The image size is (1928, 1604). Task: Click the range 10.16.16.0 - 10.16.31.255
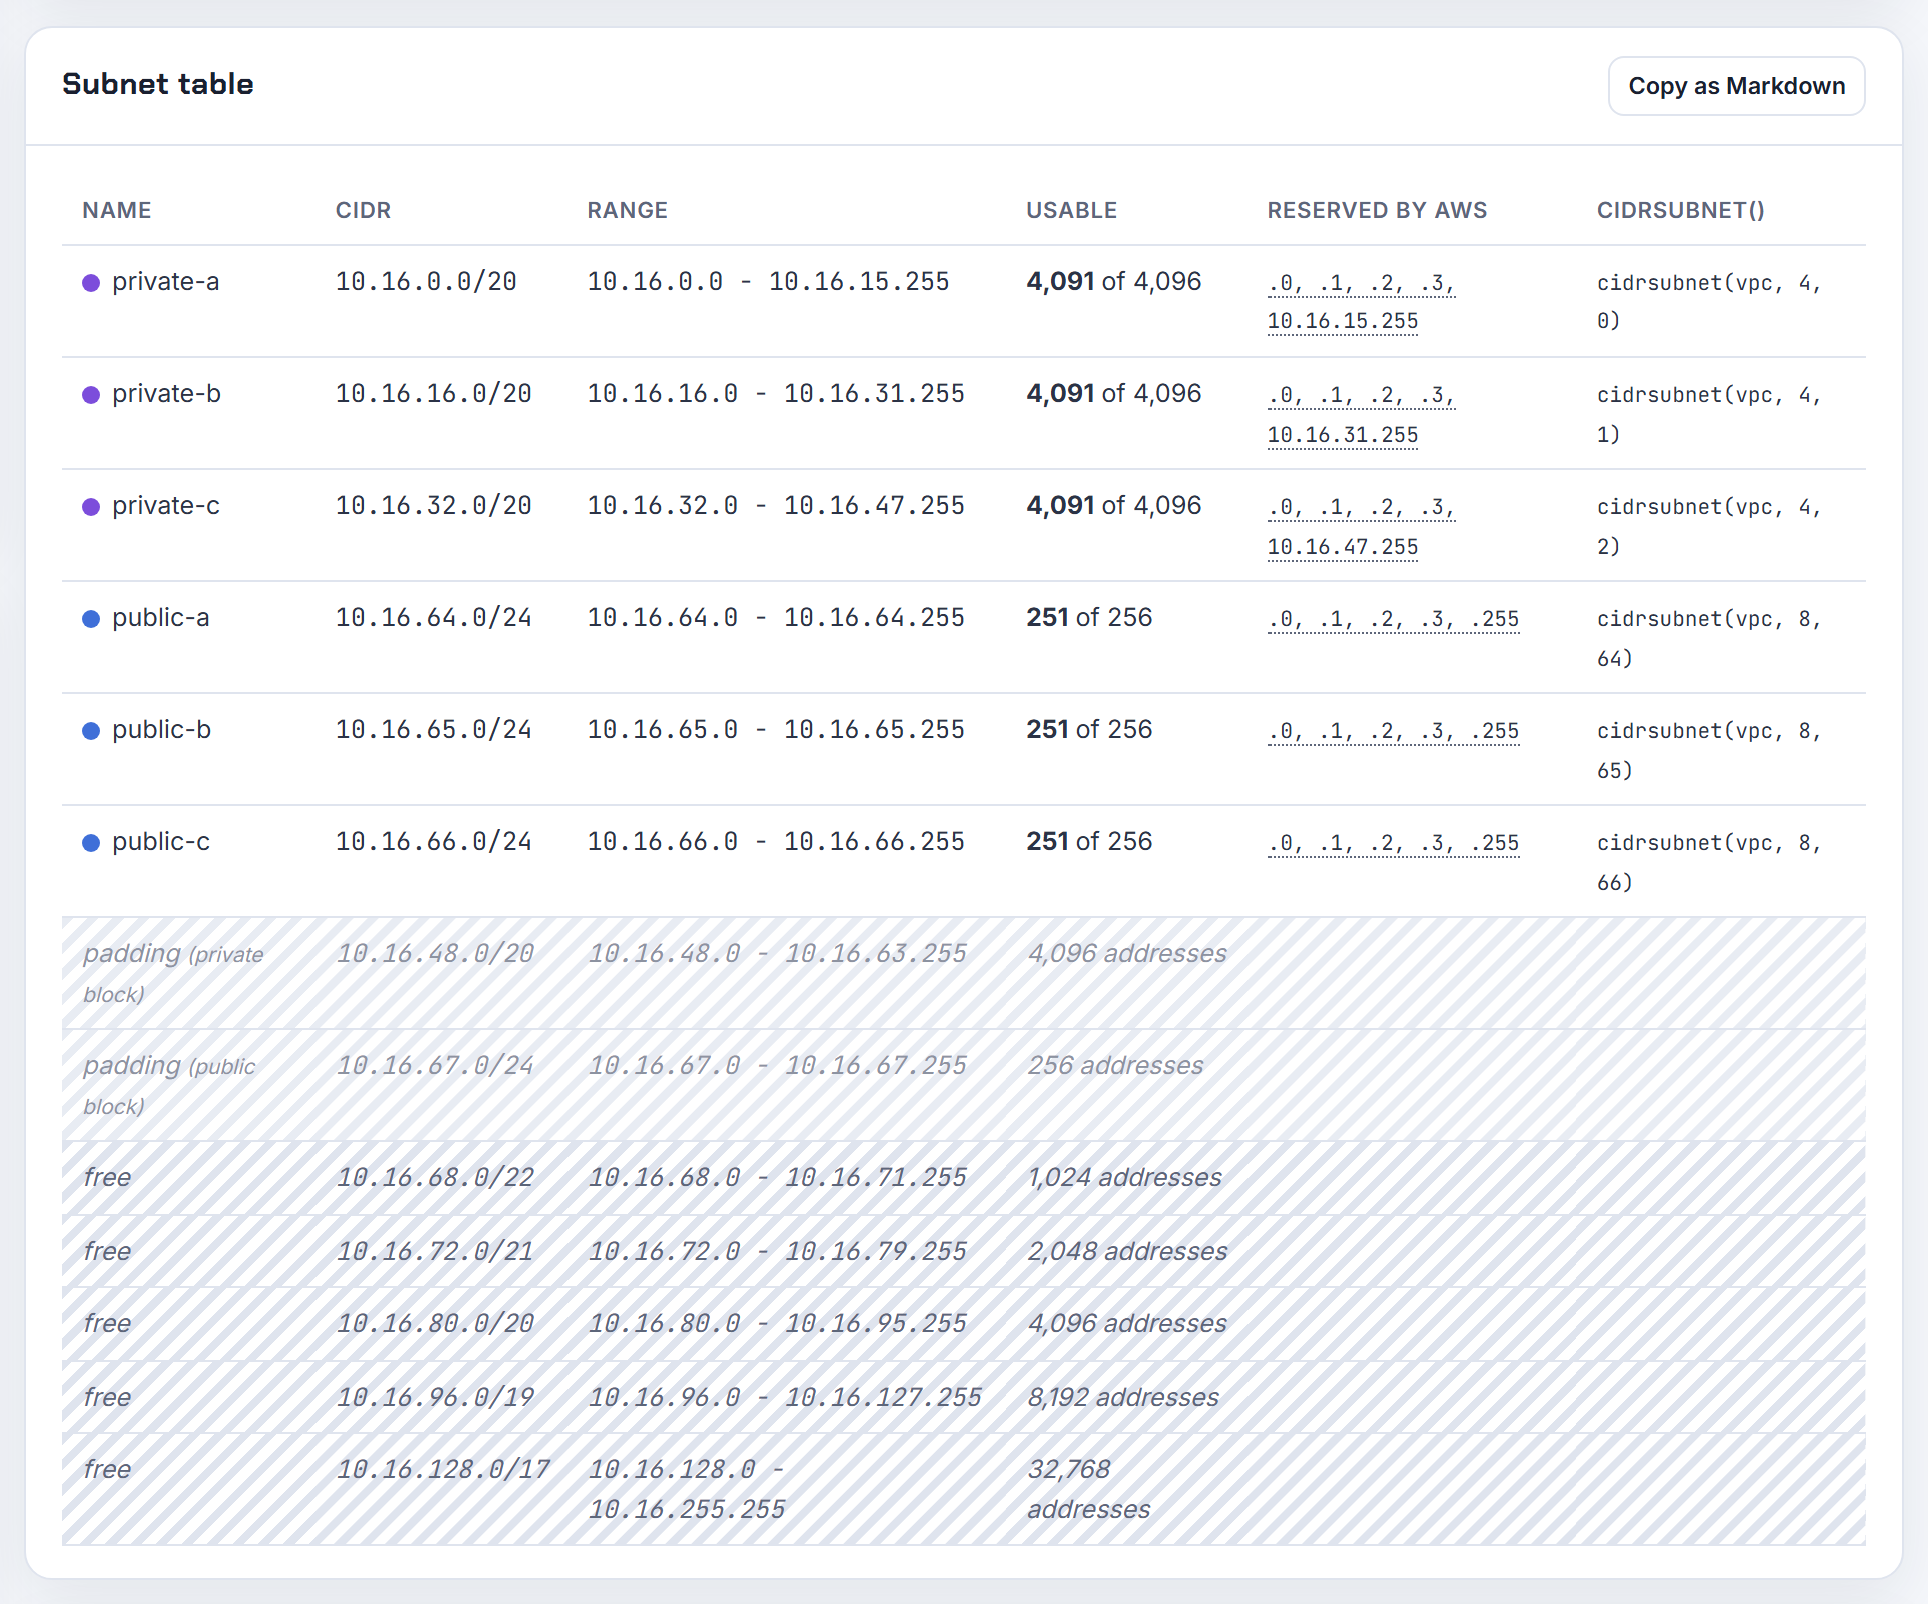tap(776, 394)
